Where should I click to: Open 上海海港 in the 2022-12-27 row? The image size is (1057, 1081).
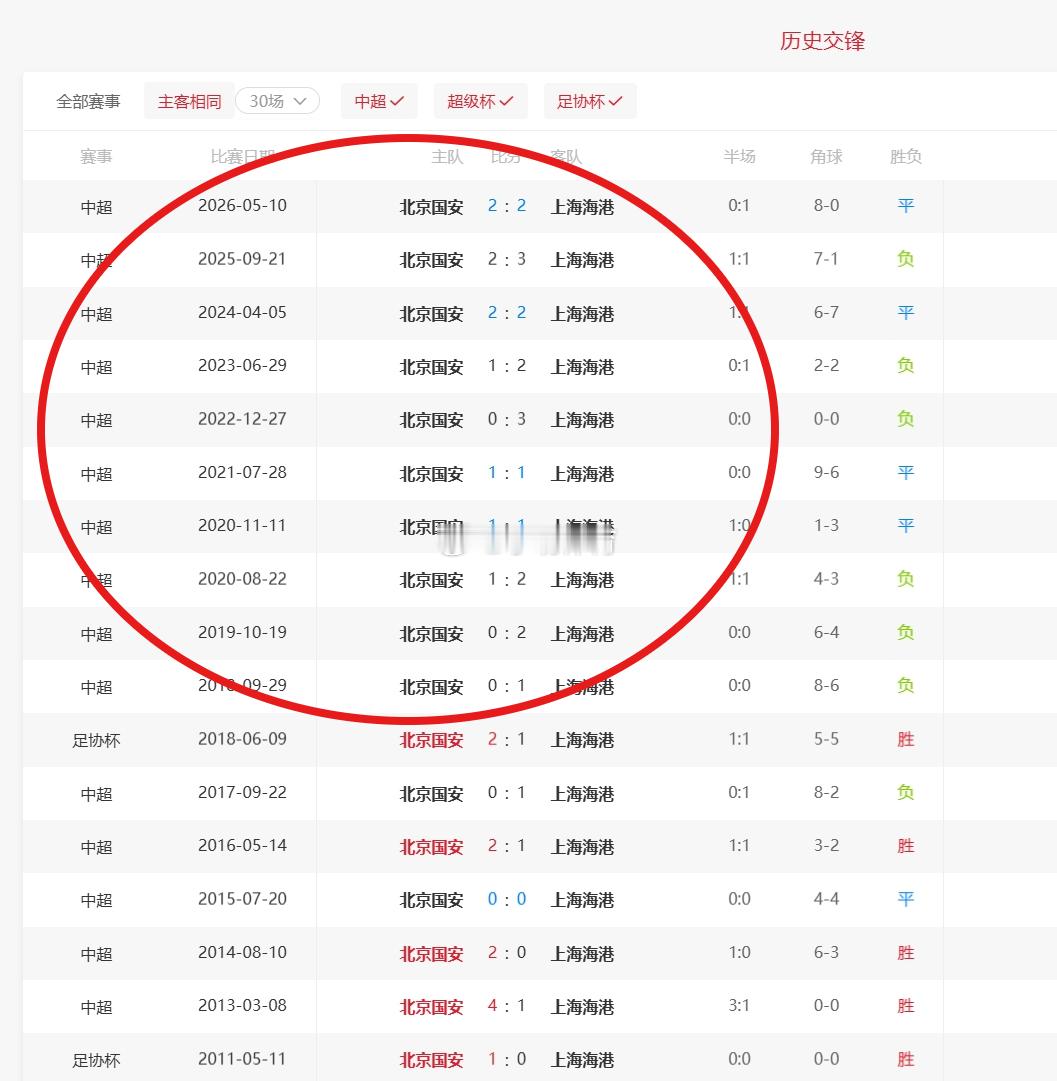(x=582, y=420)
